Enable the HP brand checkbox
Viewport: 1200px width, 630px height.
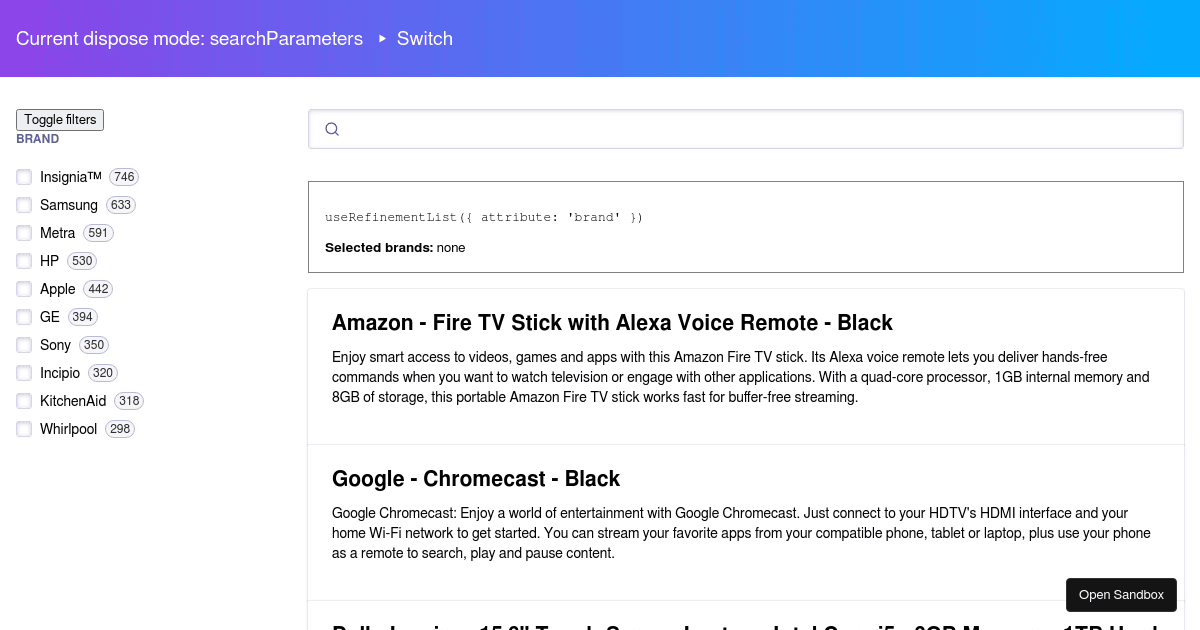click(x=24, y=261)
